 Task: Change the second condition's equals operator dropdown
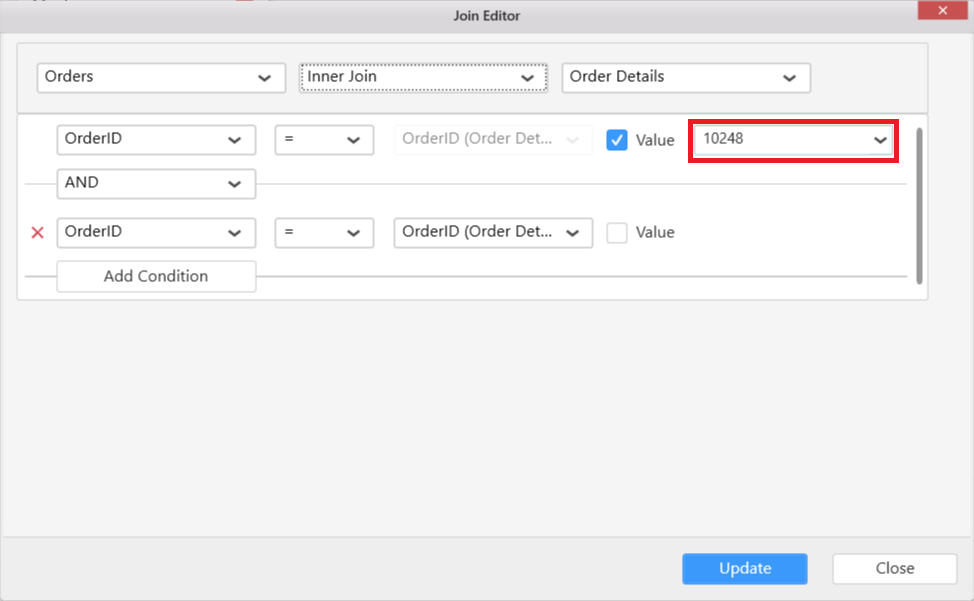[x=324, y=232]
